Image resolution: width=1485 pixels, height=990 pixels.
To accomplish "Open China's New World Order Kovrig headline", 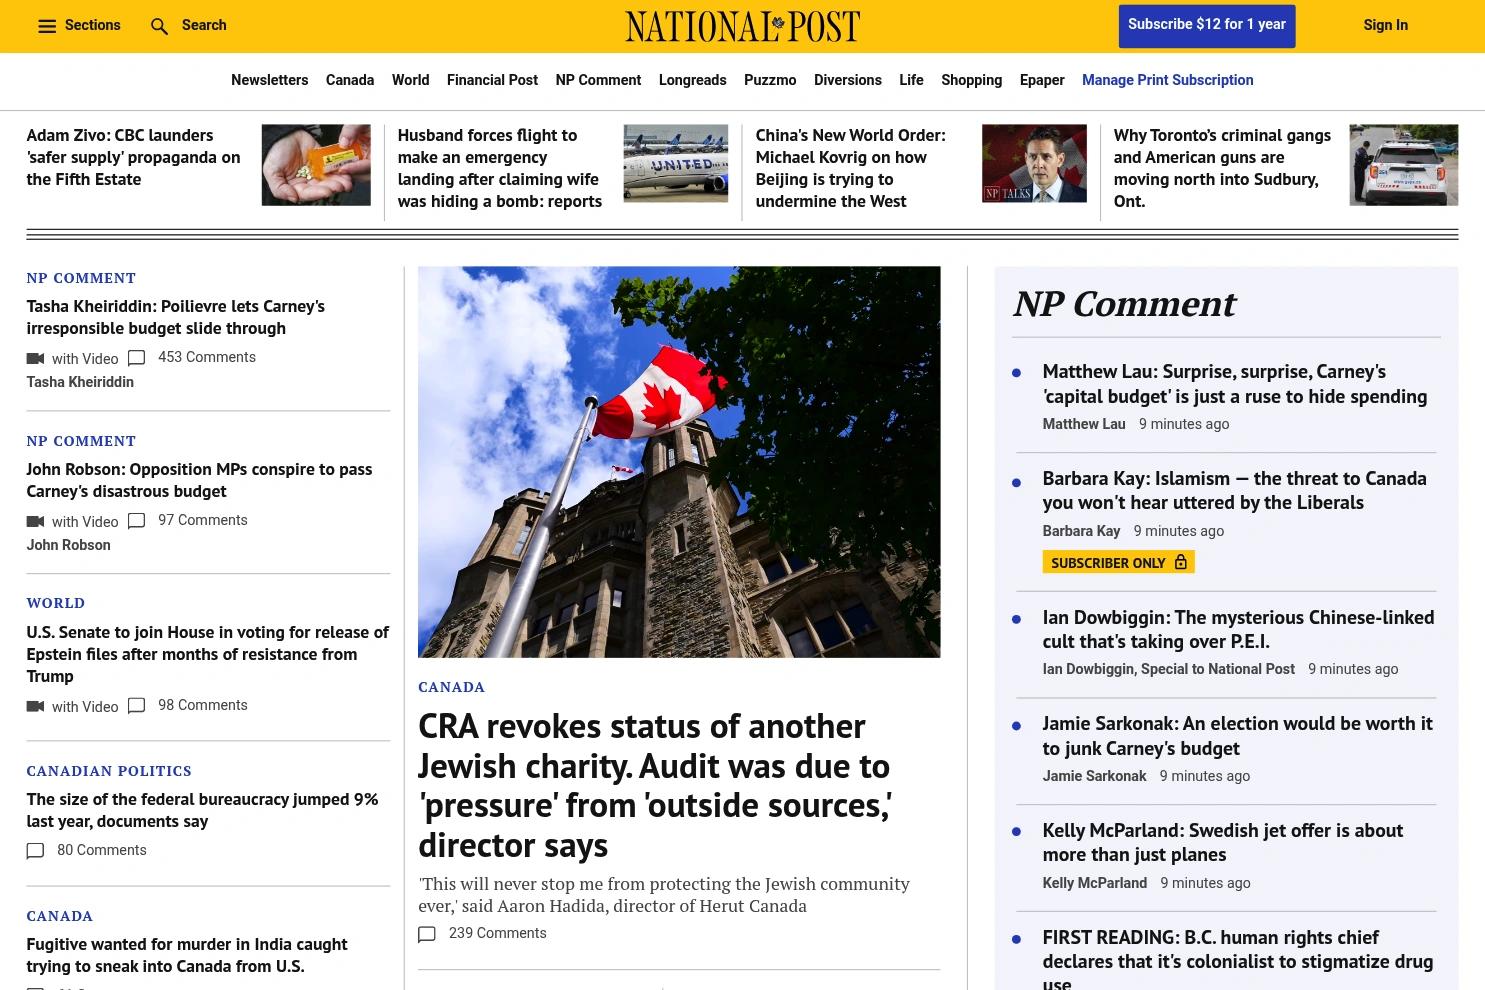I will [x=850, y=168].
